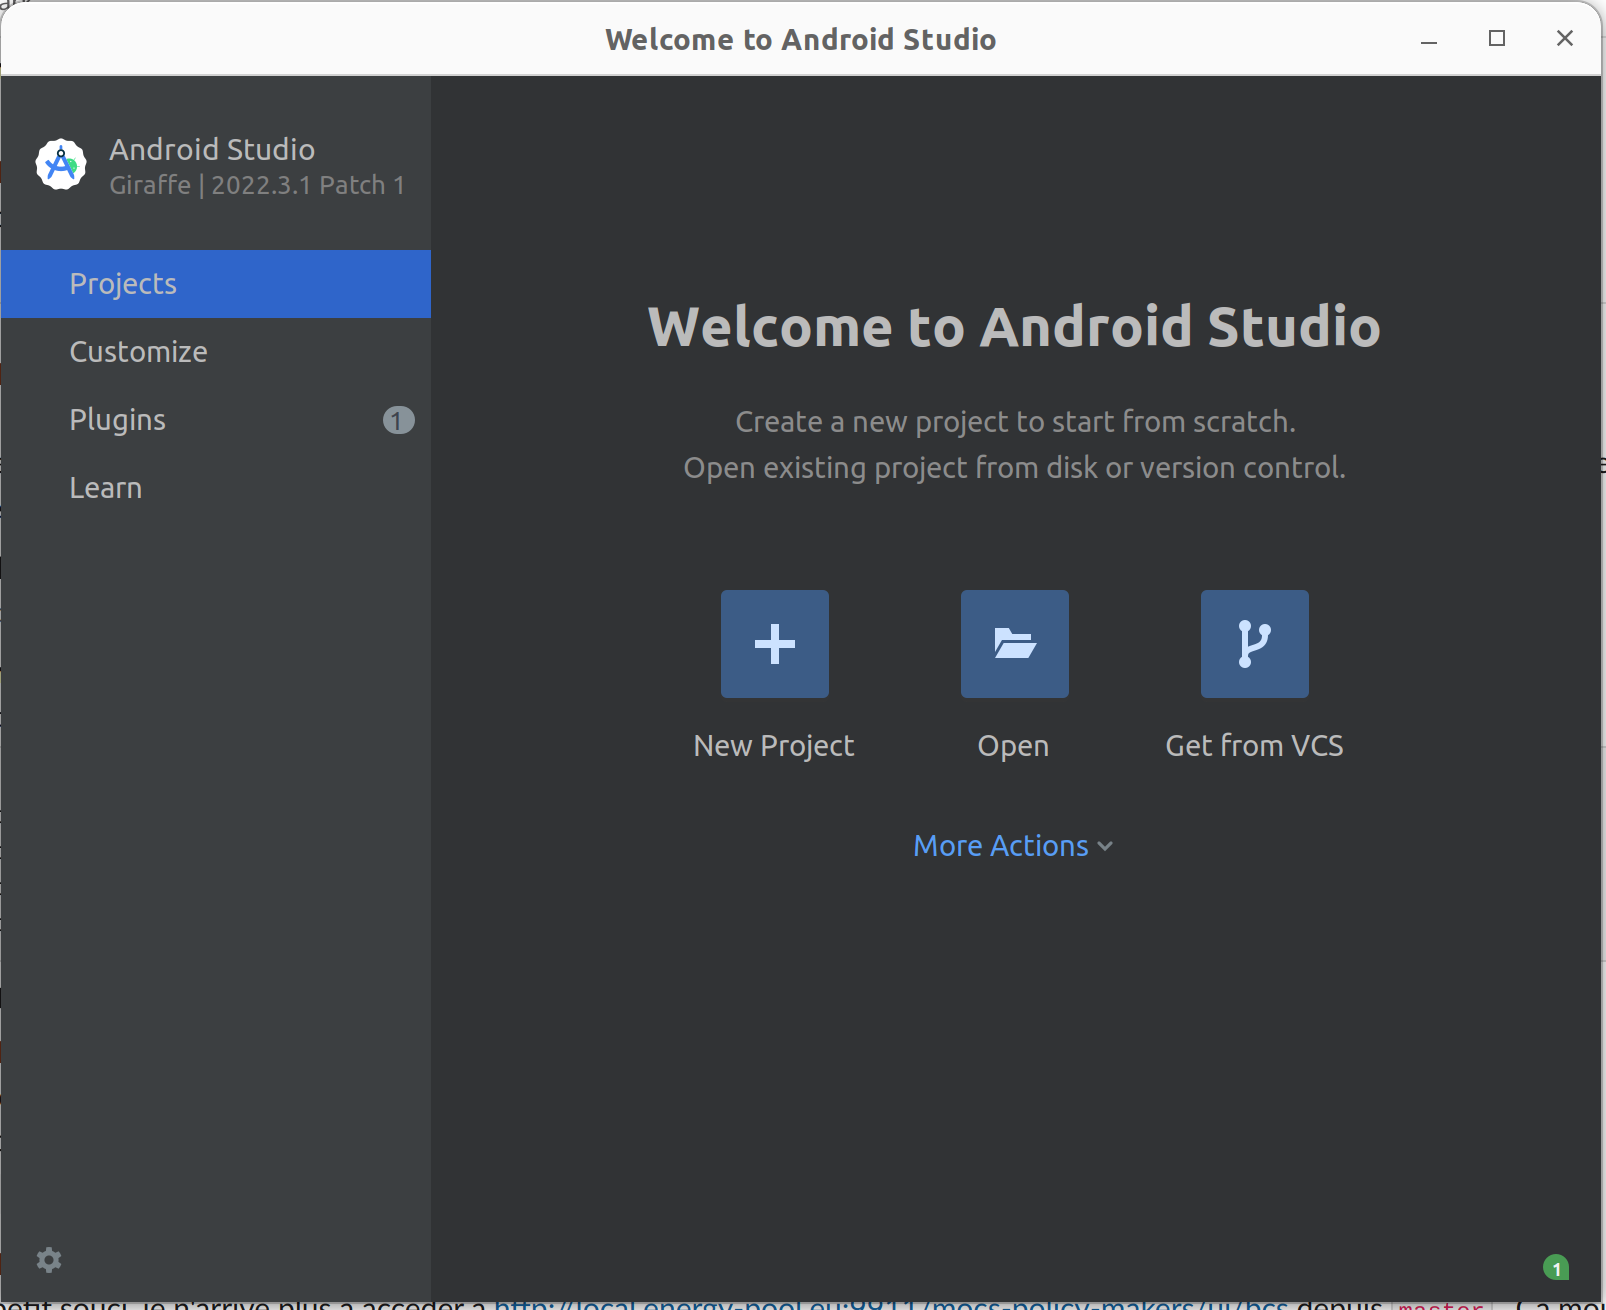Click the green notifications badge icon
This screenshot has height=1310, width=1606.
[x=1556, y=1268]
